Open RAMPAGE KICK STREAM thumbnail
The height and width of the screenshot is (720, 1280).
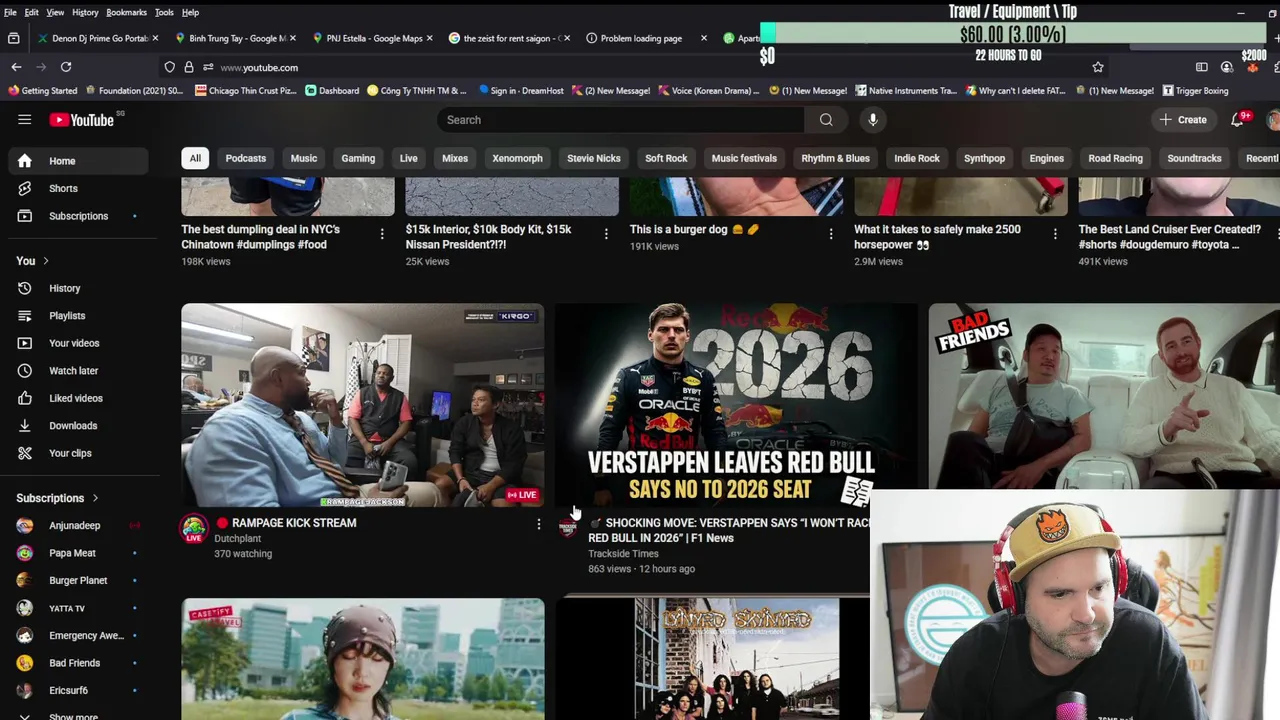[x=363, y=405]
